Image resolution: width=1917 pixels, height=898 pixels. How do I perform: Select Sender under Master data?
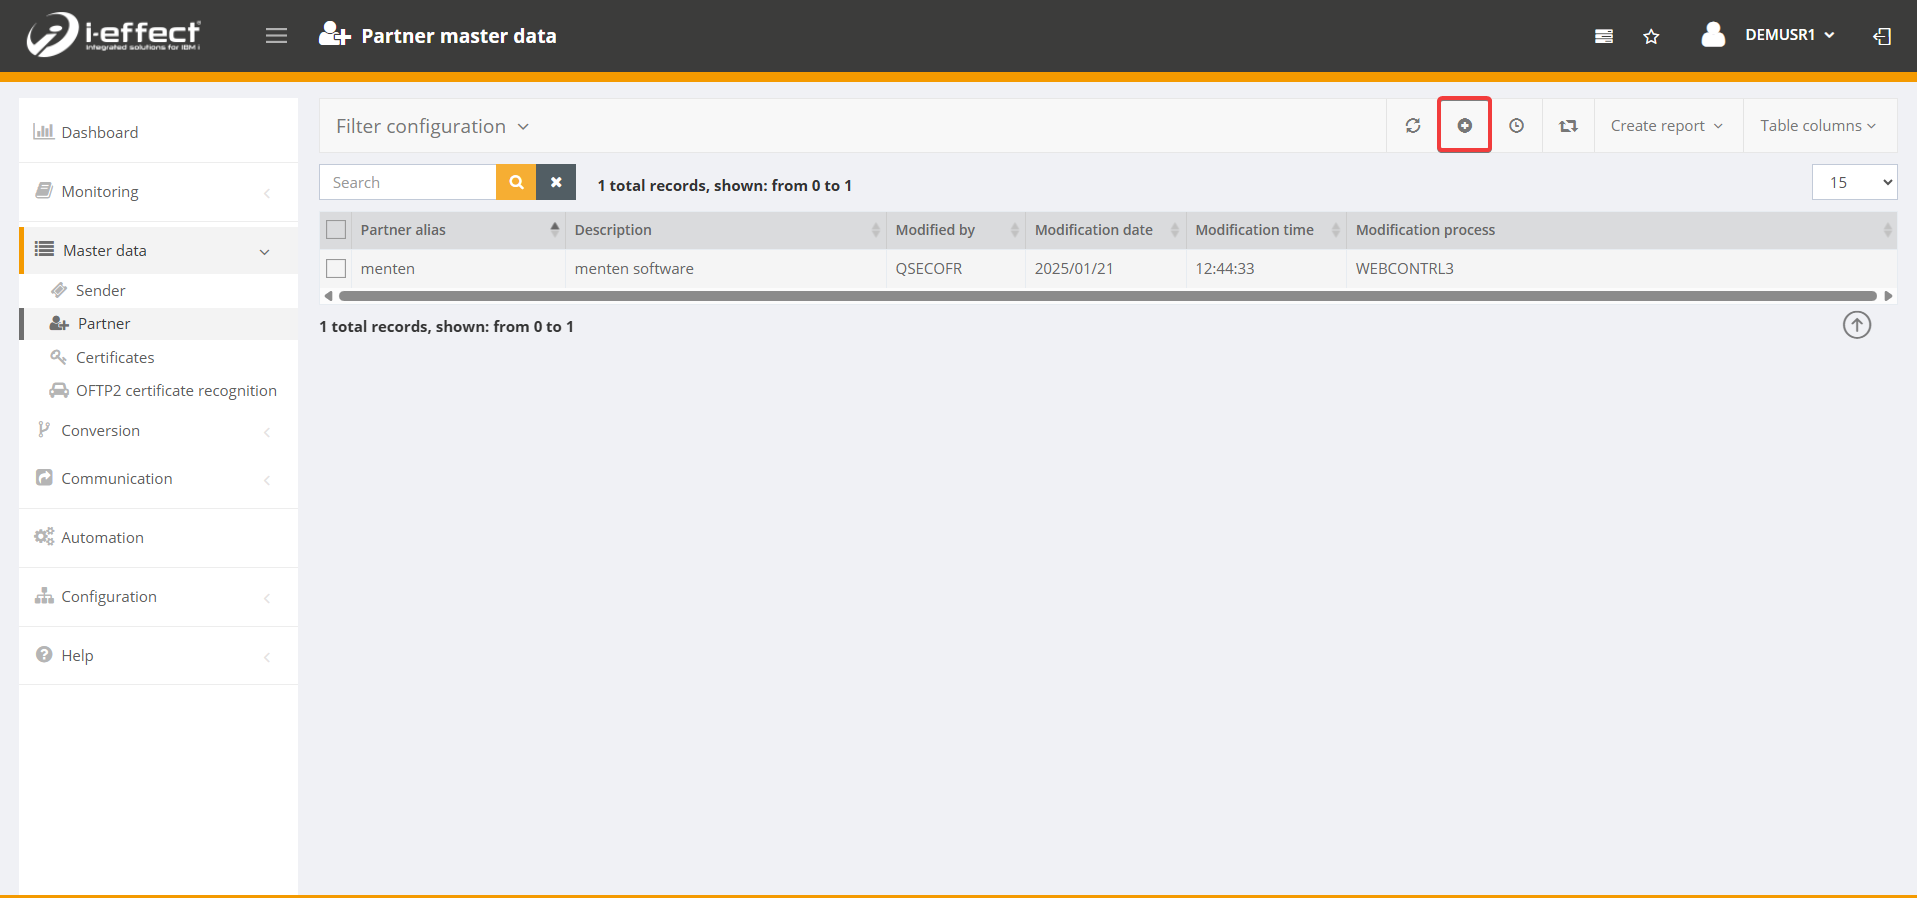100,290
